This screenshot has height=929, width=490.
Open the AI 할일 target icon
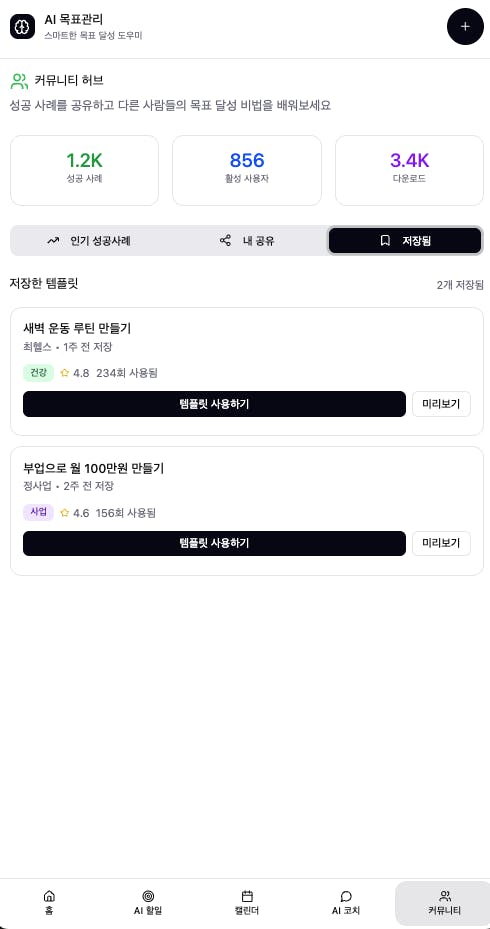click(148, 896)
